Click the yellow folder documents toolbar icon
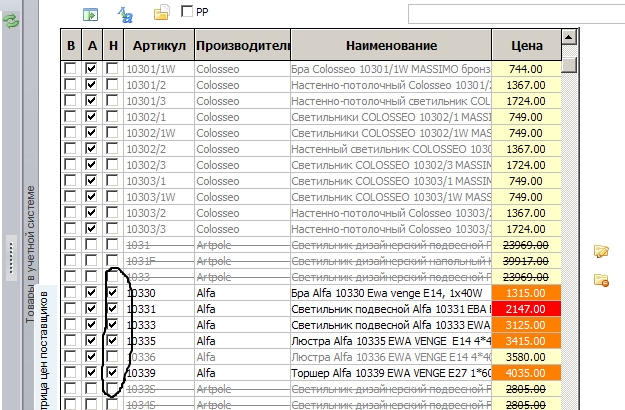The width and height of the screenshot is (625, 410). 162,13
